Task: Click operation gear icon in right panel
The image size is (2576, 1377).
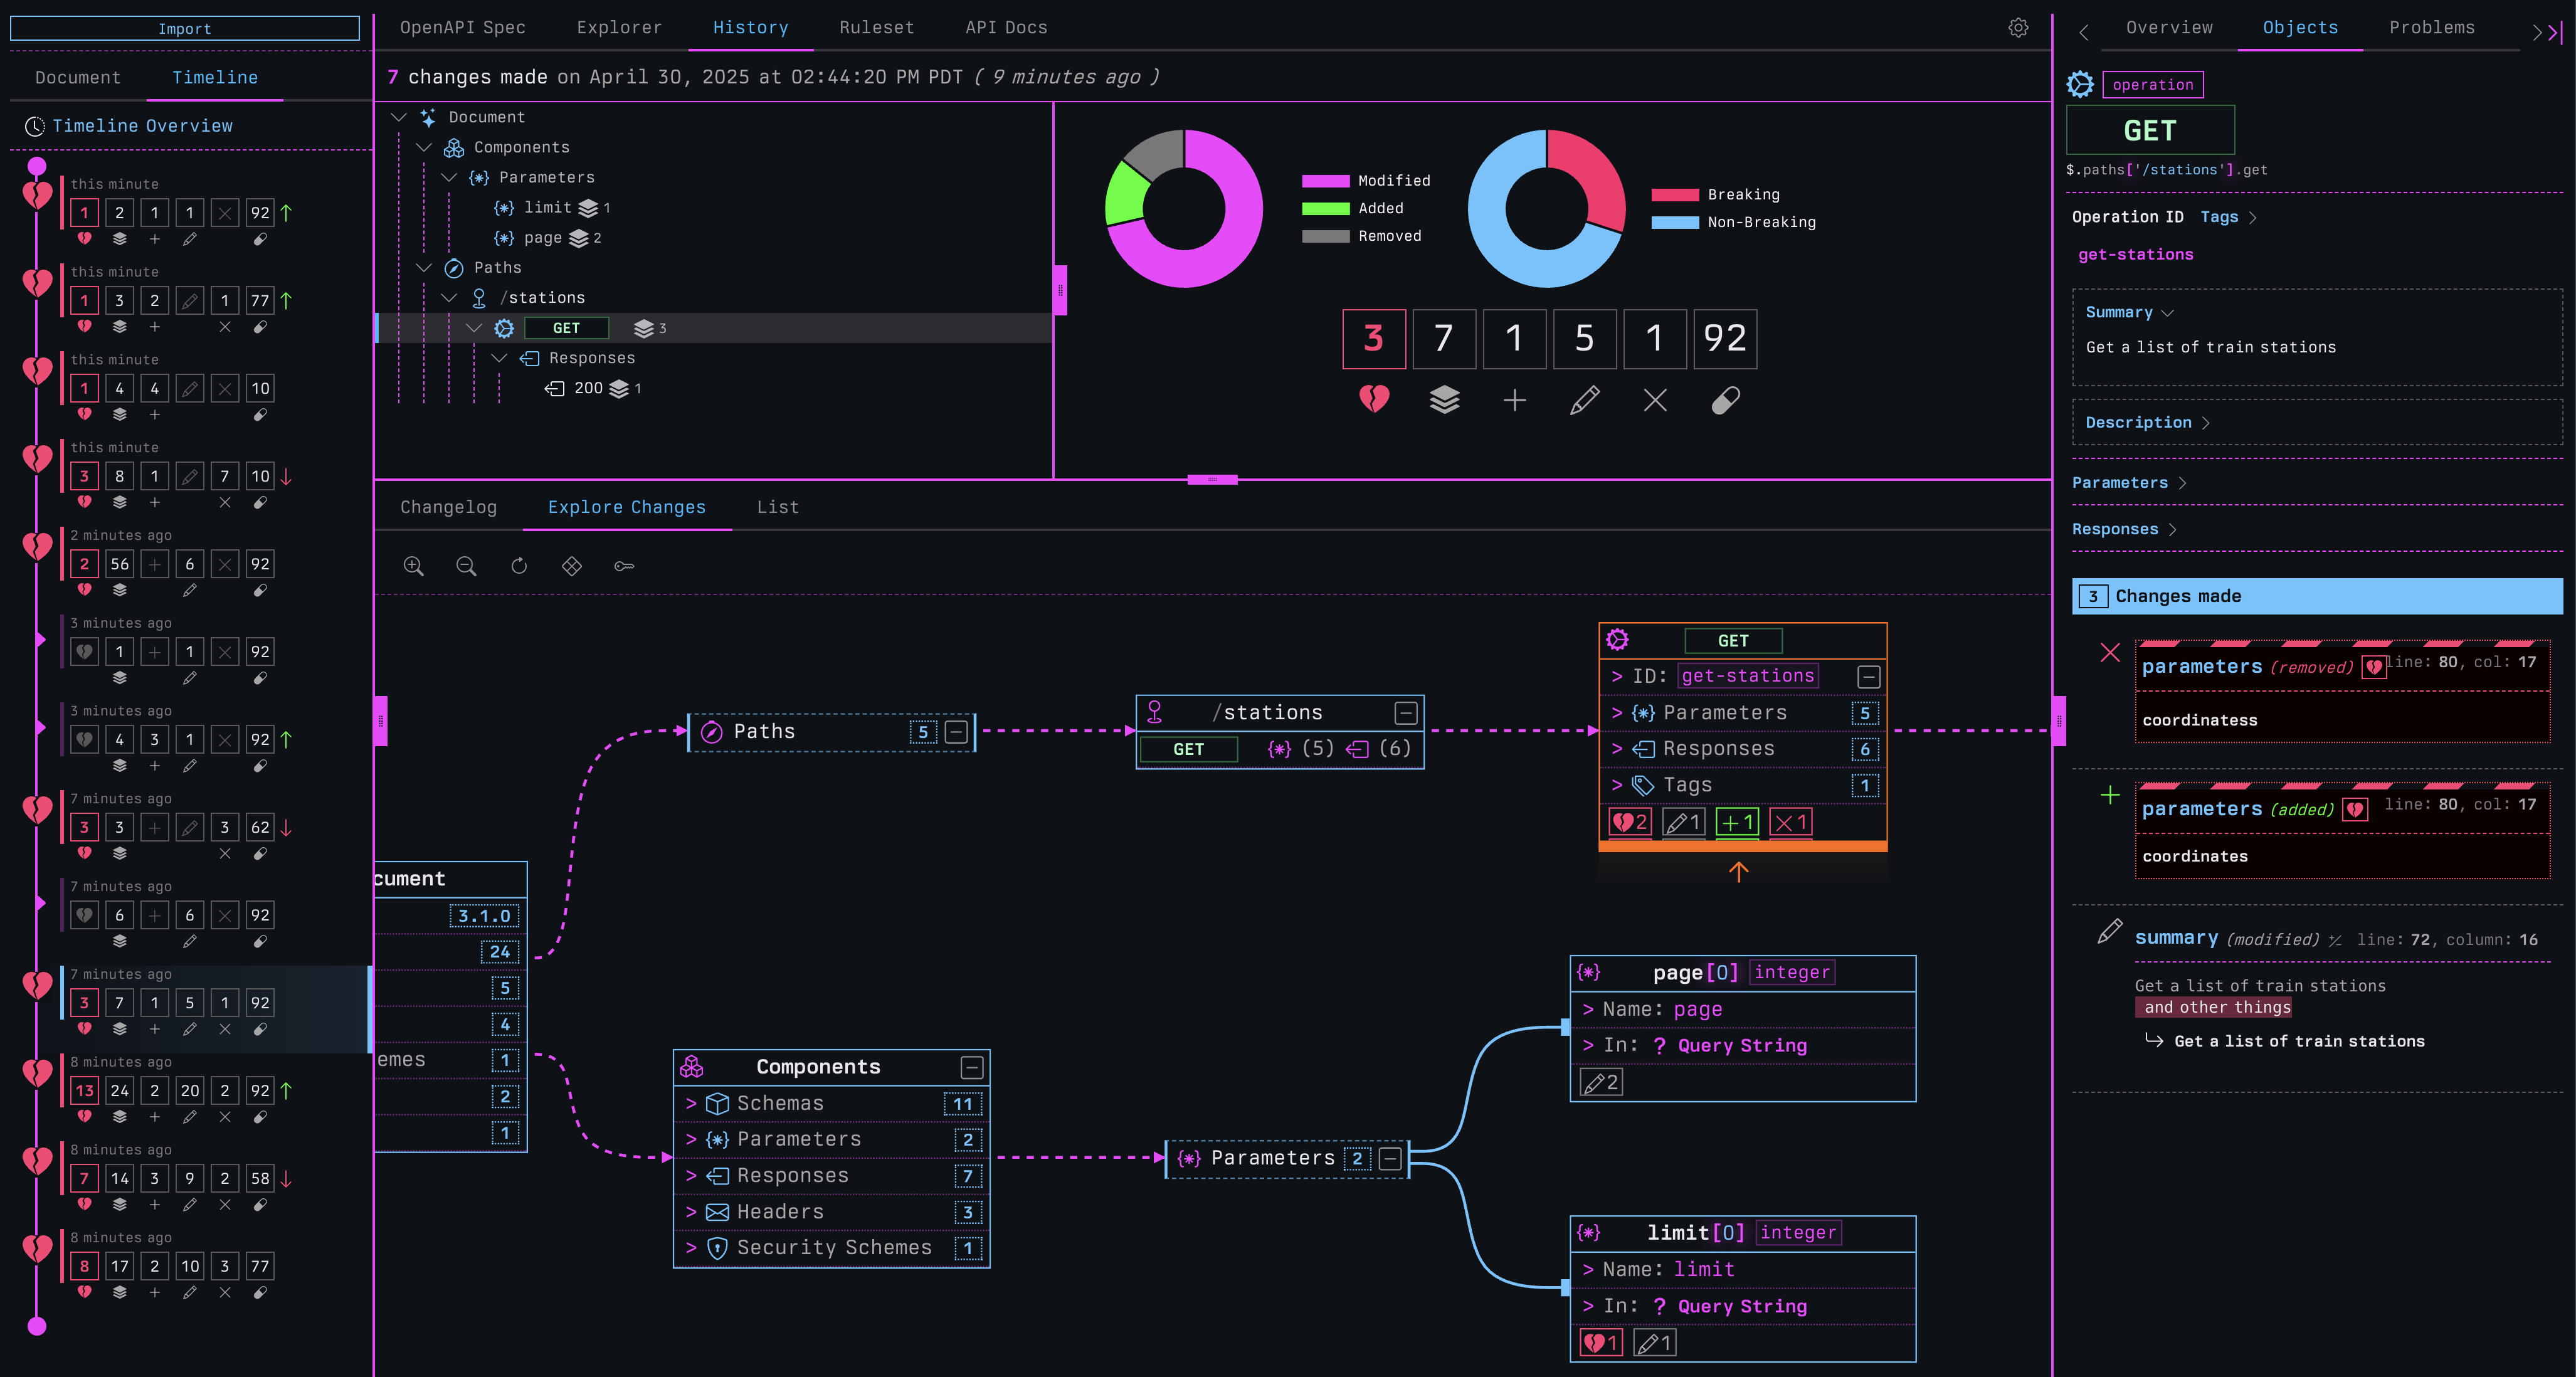Action: coord(2080,84)
